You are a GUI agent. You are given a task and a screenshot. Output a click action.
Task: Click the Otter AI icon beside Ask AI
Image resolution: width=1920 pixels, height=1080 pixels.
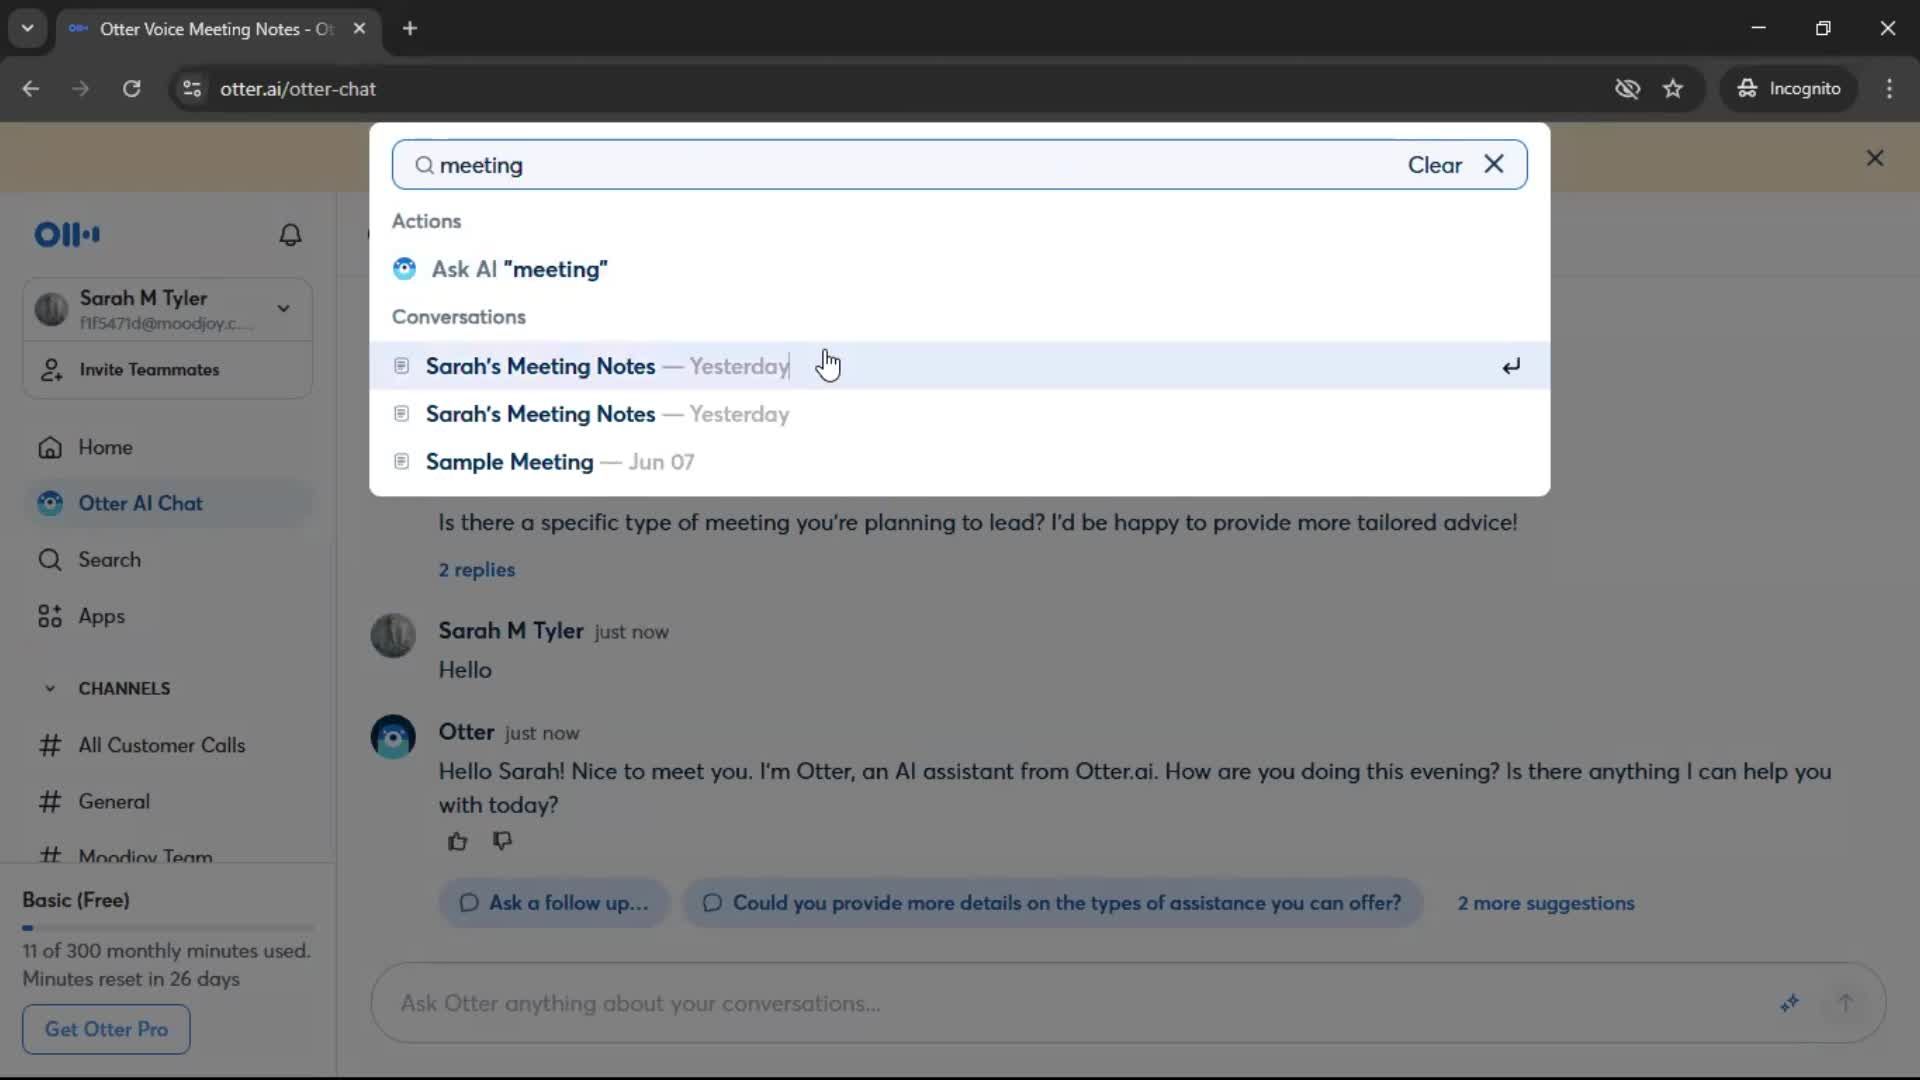(x=404, y=269)
